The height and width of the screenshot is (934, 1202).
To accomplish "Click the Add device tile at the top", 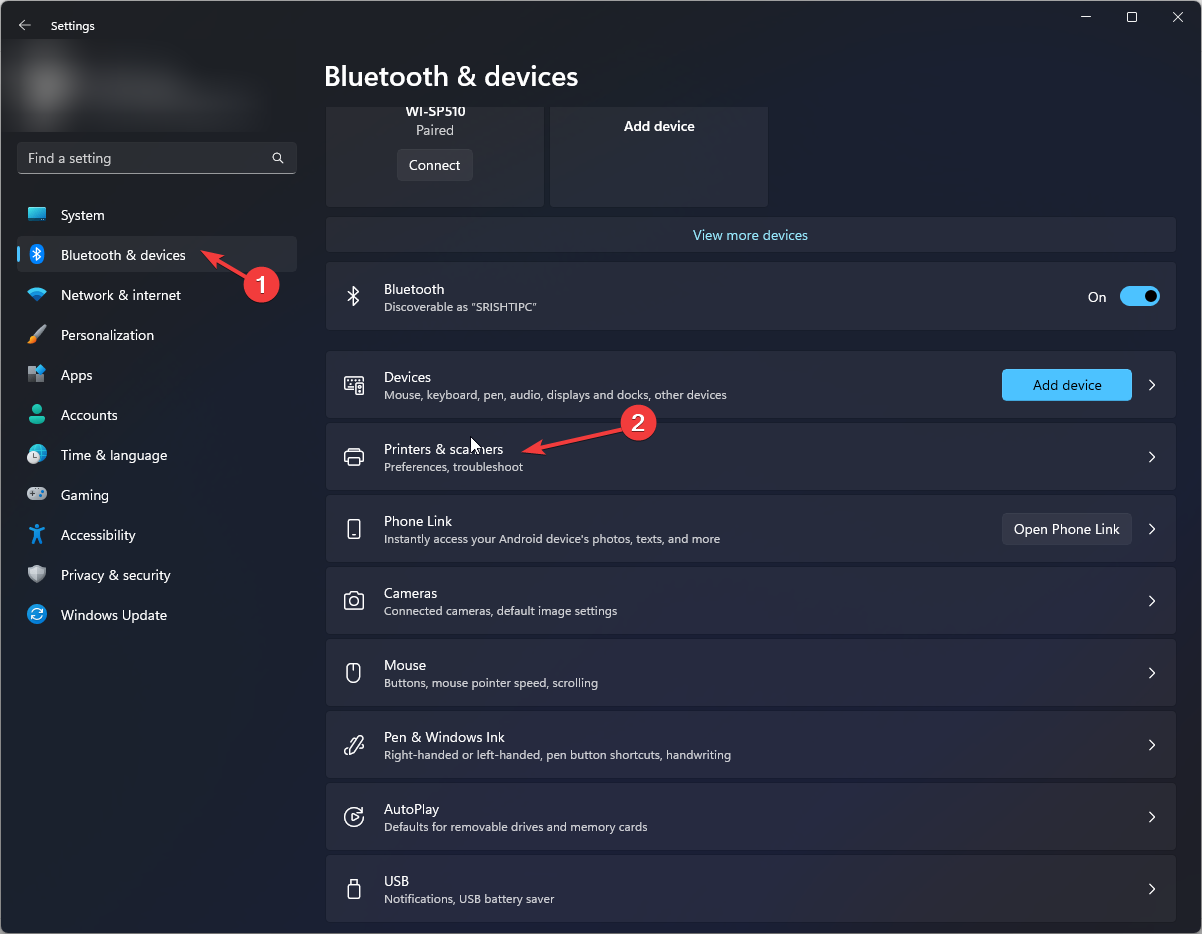I will [659, 156].
